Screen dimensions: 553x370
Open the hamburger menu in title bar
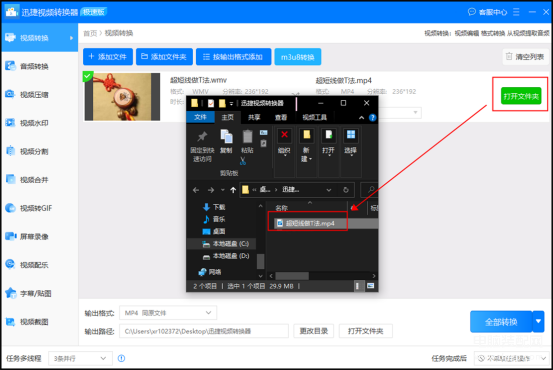pos(516,12)
